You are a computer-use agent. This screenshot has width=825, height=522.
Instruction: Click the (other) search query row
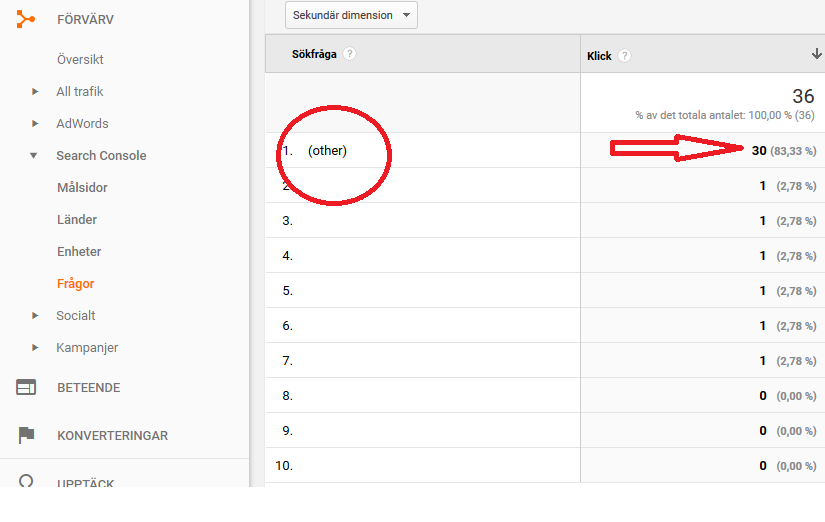coord(327,151)
